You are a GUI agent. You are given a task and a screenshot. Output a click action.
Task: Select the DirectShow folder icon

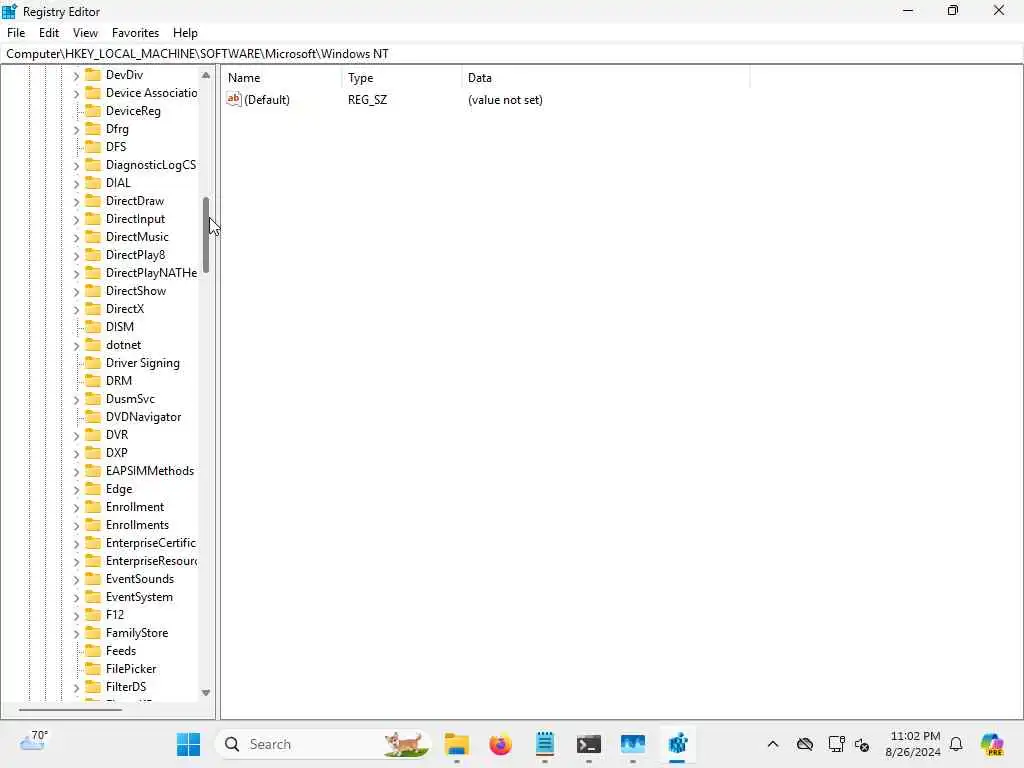93,290
